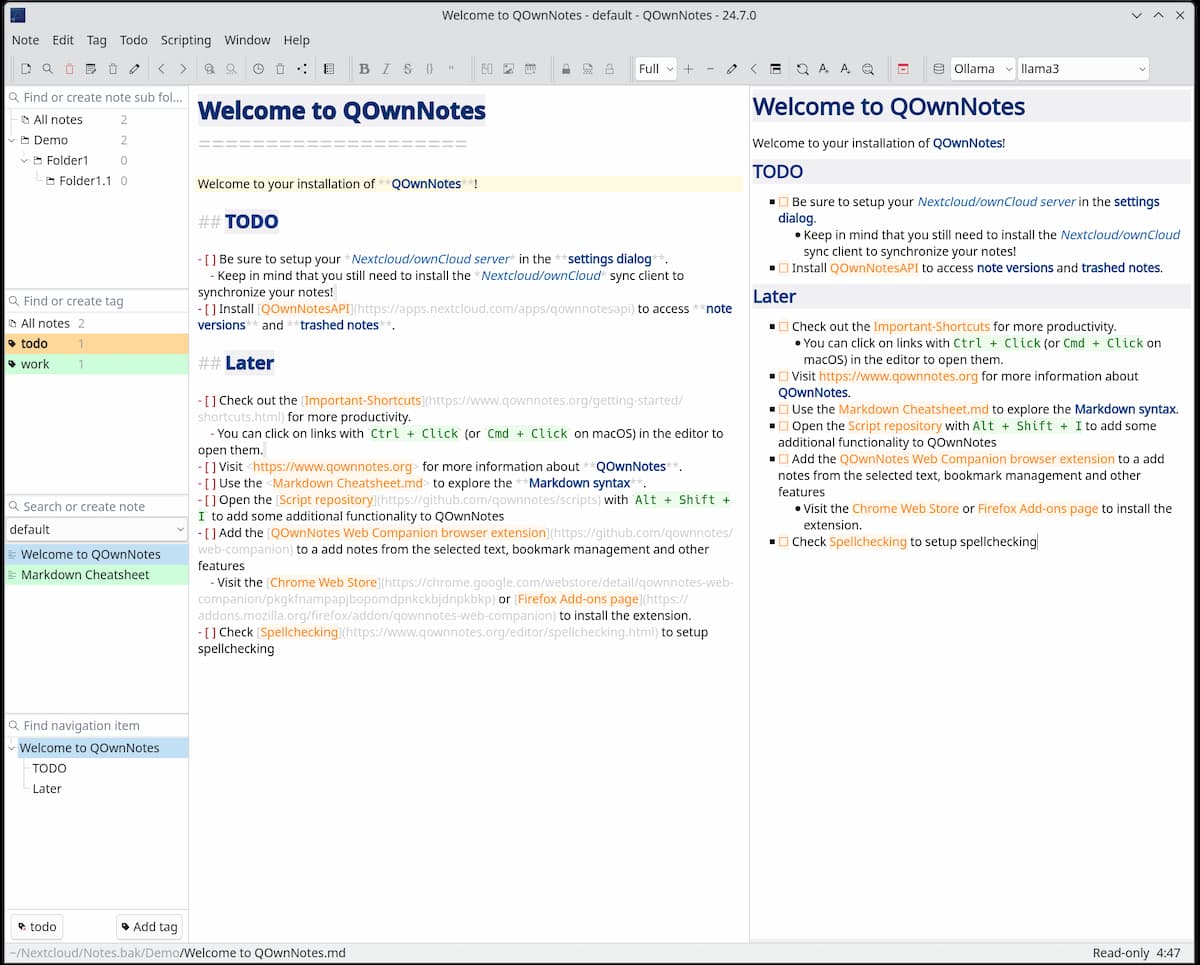Image resolution: width=1200 pixels, height=965 pixels.
Task: Click the strikethrough formatting icon
Action: click(407, 68)
